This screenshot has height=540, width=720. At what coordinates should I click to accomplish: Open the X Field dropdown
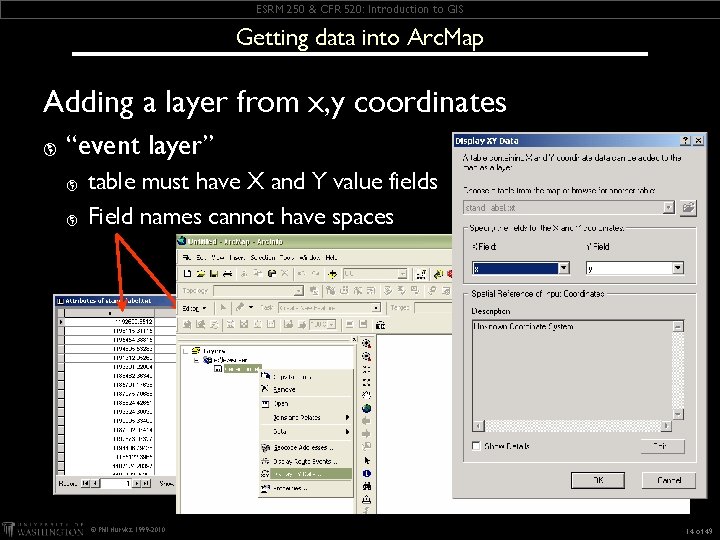tap(564, 268)
